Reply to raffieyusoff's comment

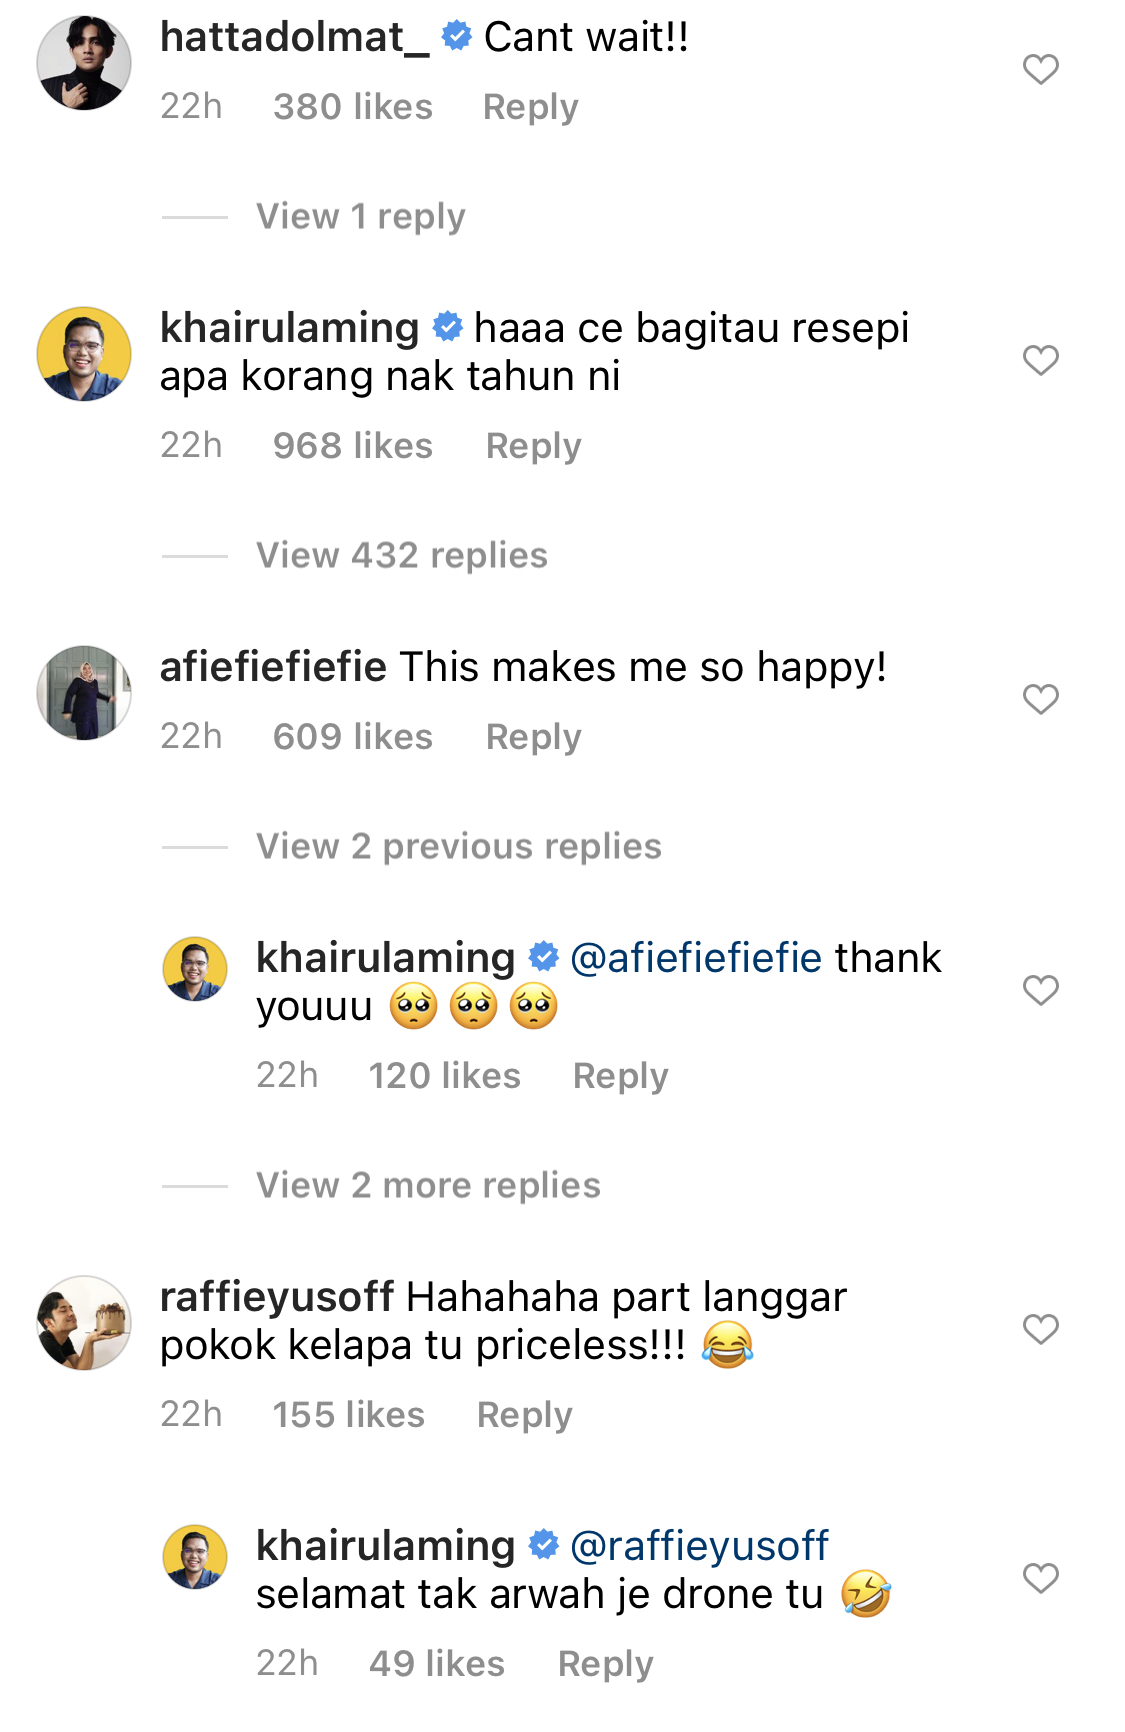[x=524, y=1415]
